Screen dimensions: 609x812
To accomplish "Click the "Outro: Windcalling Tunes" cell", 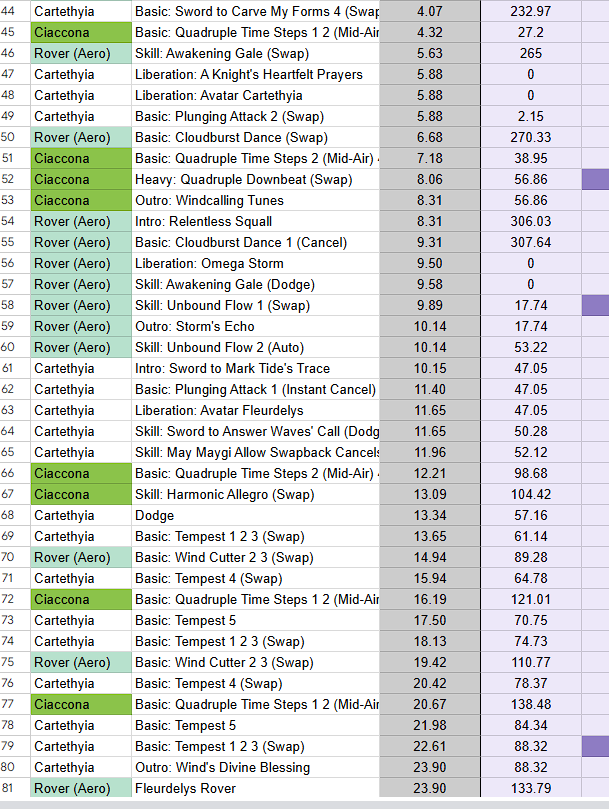I will tap(256, 200).
